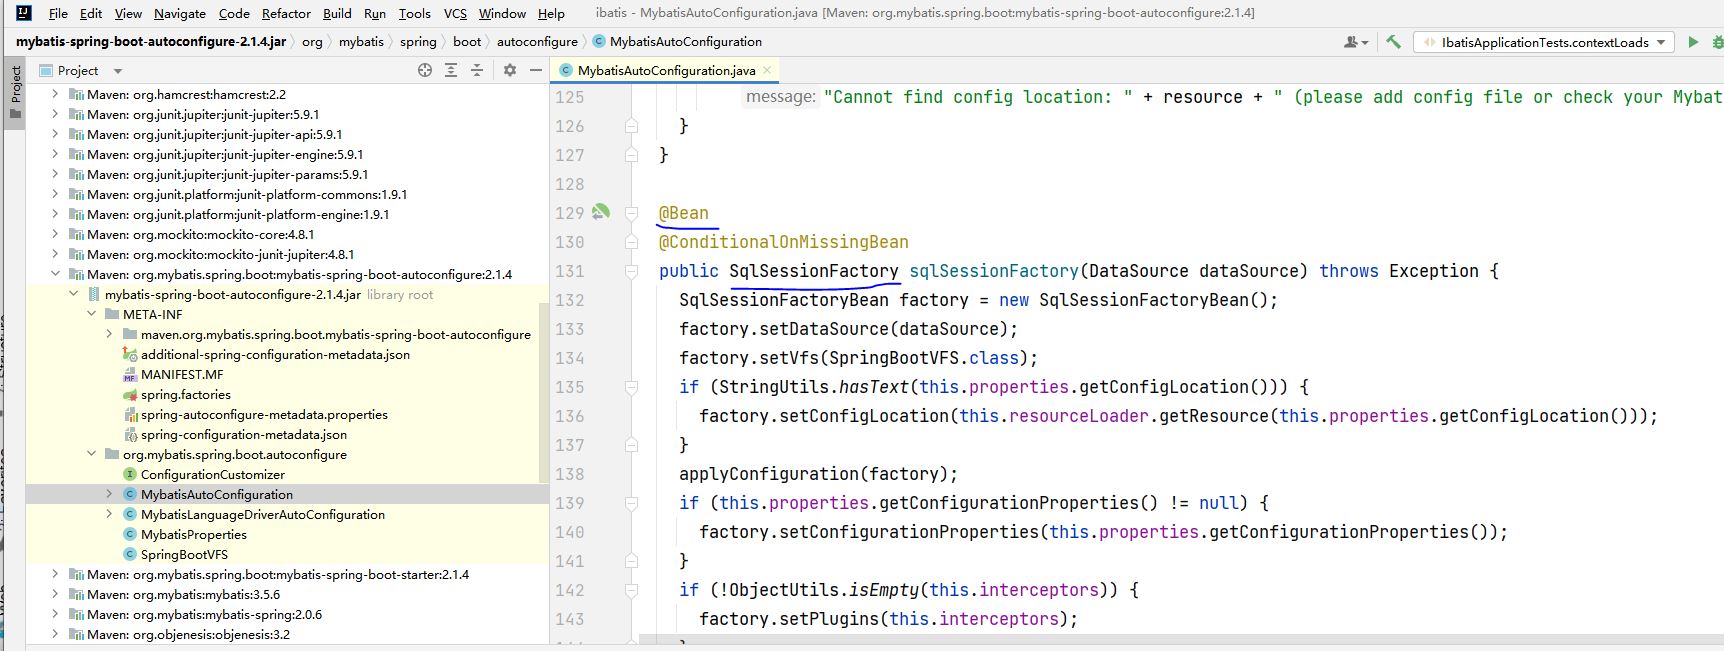Screen dimensions: 1724x651
Task: Run IbatisApplicationTests with the green play icon
Action: [x=1693, y=42]
